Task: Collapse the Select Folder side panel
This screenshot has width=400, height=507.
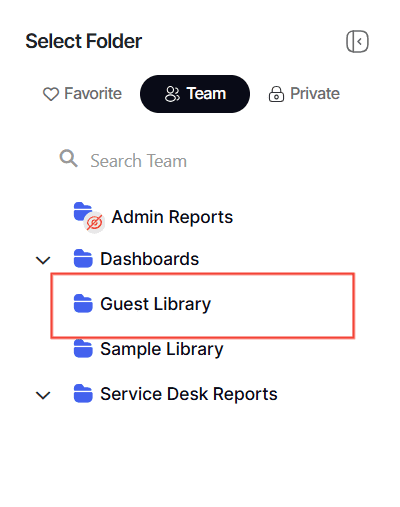Action: pos(357,42)
